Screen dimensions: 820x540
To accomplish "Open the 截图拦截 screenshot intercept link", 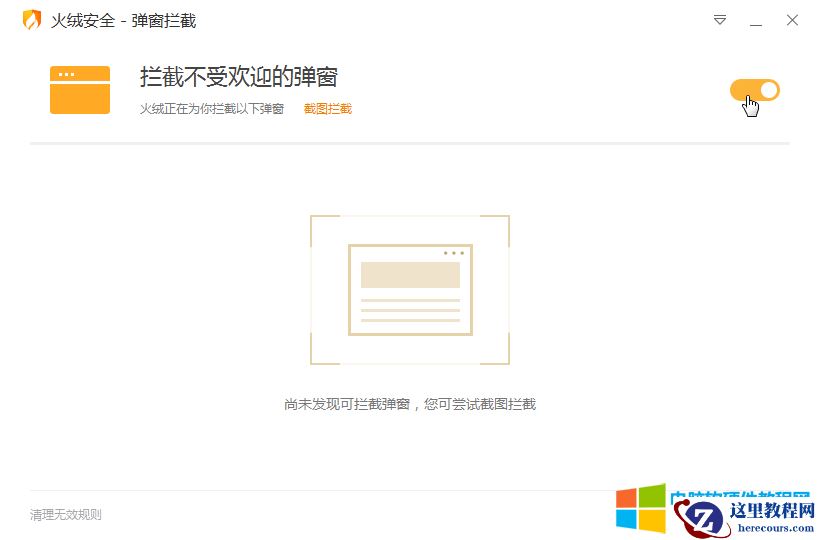I will click(x=328, y=109).
